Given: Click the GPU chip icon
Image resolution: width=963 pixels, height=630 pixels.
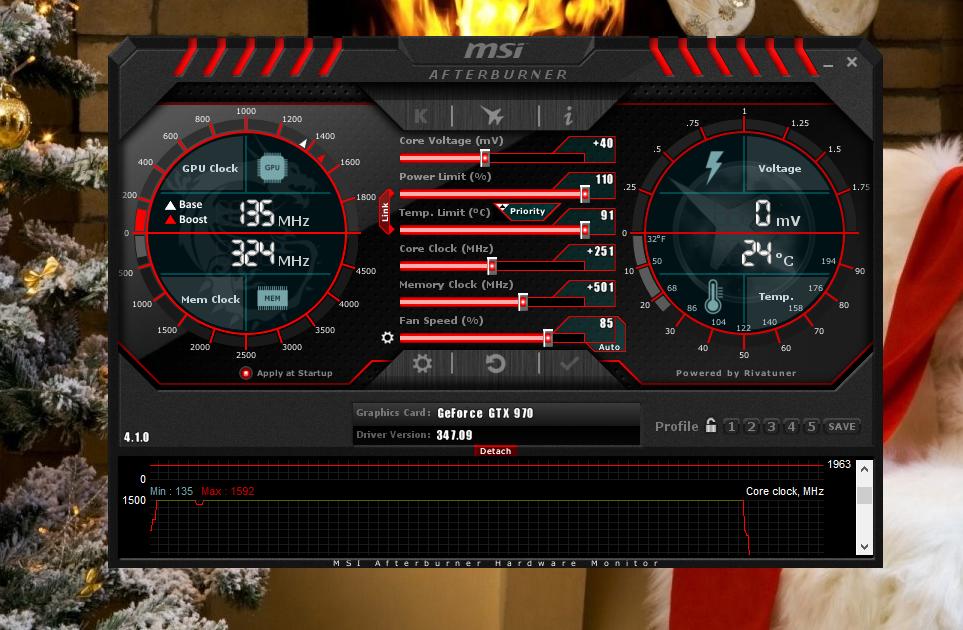Looking at the screenshot, I should [x=272, y=167].
